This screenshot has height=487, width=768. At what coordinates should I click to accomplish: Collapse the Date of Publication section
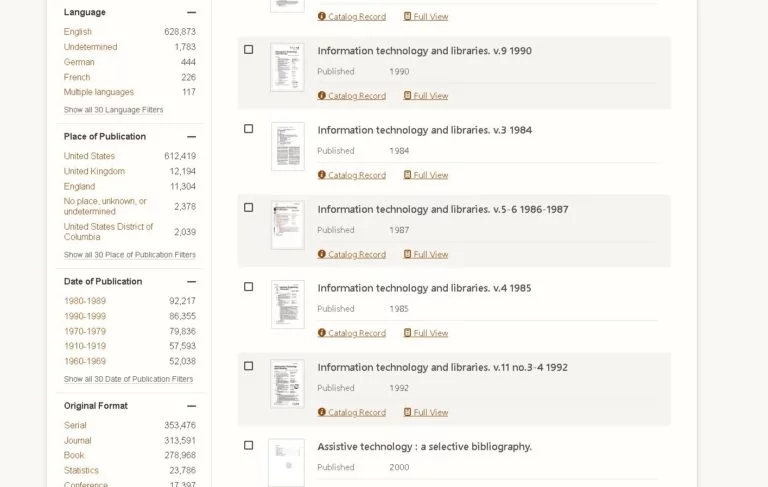(191, 281)
